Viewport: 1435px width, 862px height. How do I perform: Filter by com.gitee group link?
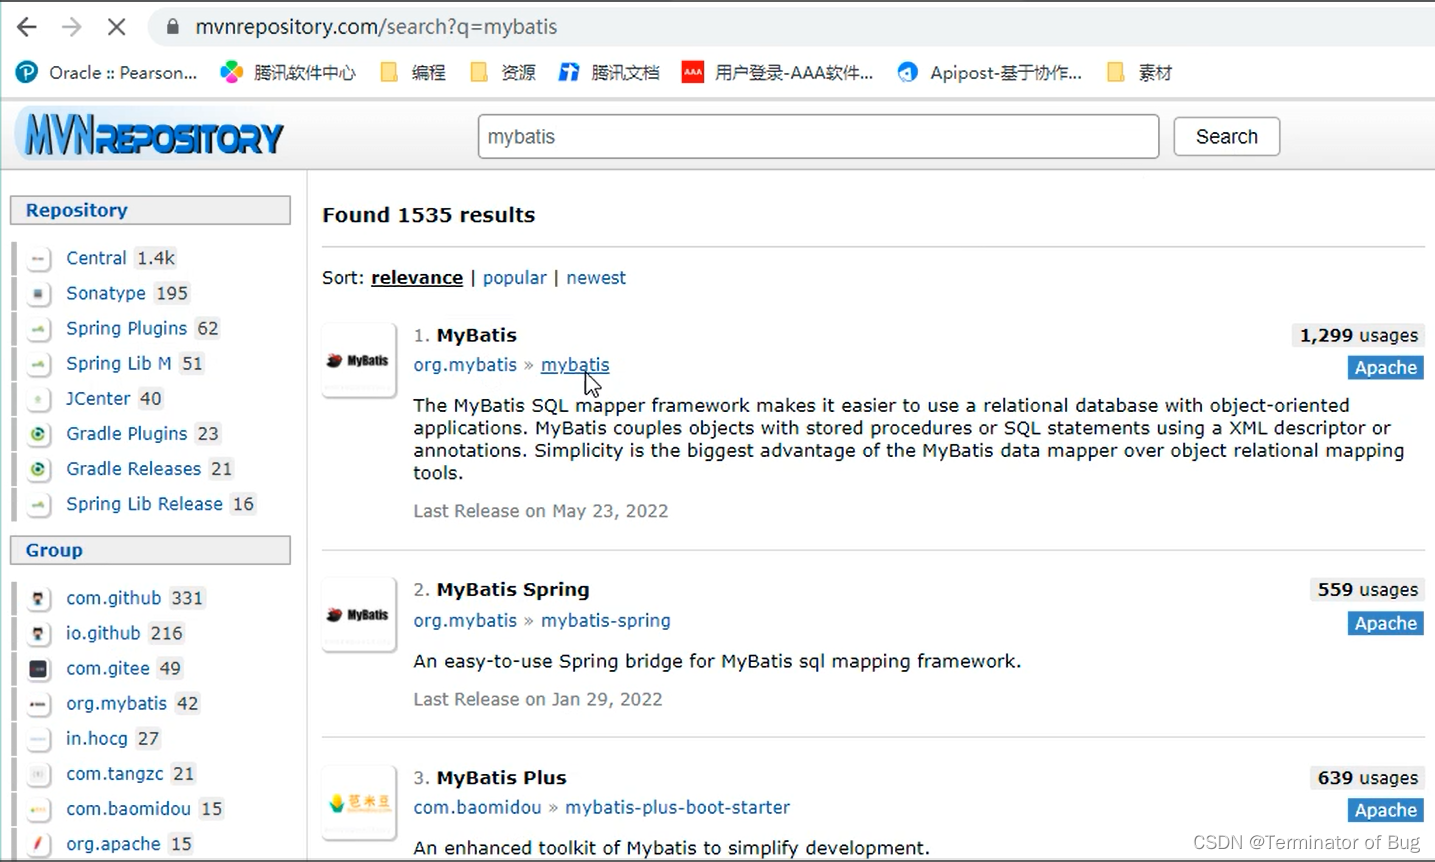pyautogui.click(x=108, y=668)
